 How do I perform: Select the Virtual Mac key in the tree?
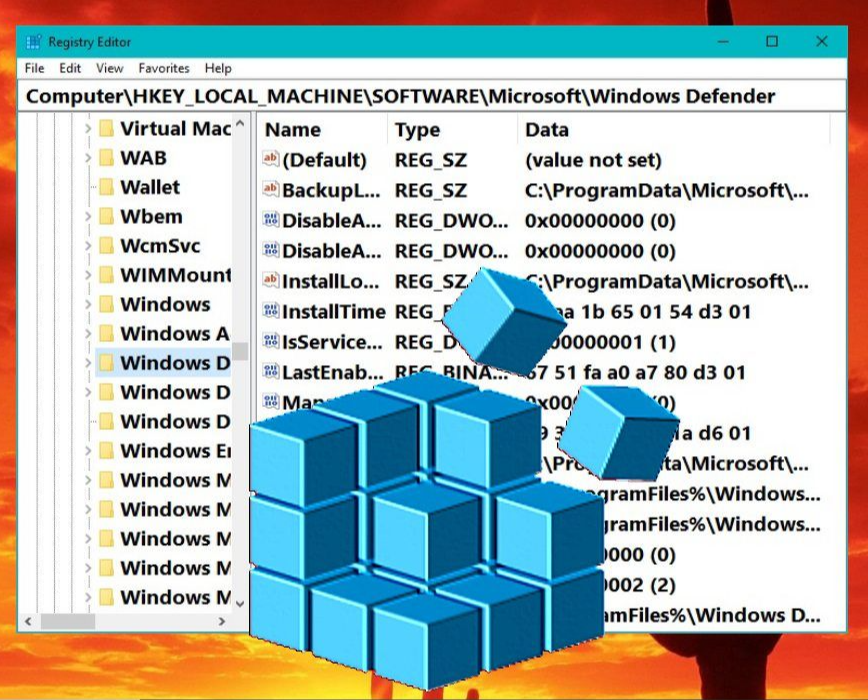tap(175, 128)
